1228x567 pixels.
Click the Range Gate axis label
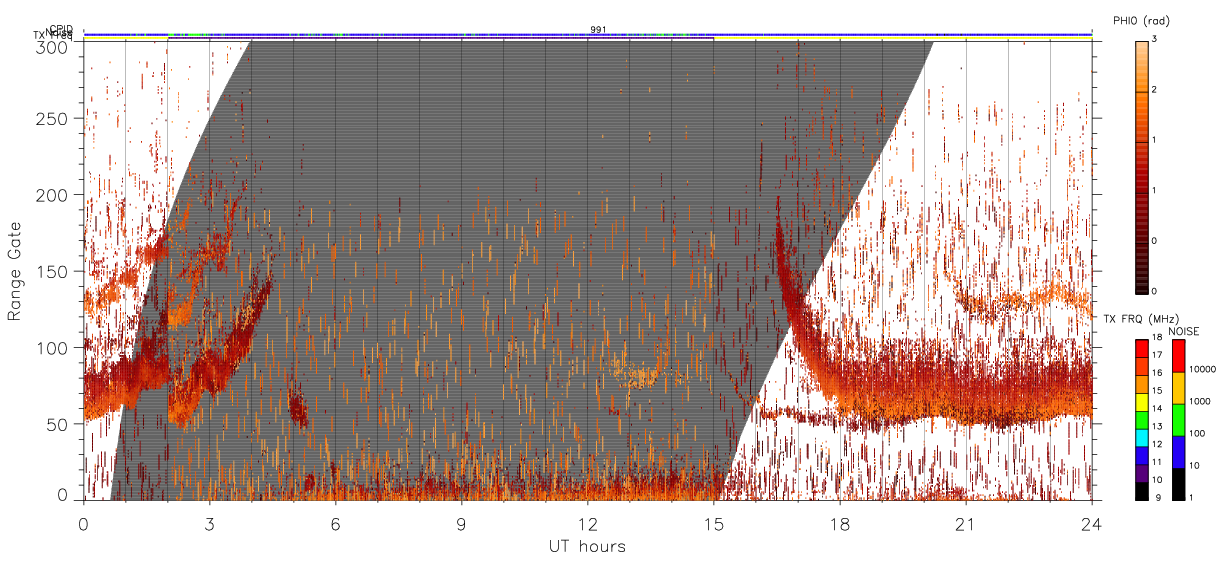[15, 272]
